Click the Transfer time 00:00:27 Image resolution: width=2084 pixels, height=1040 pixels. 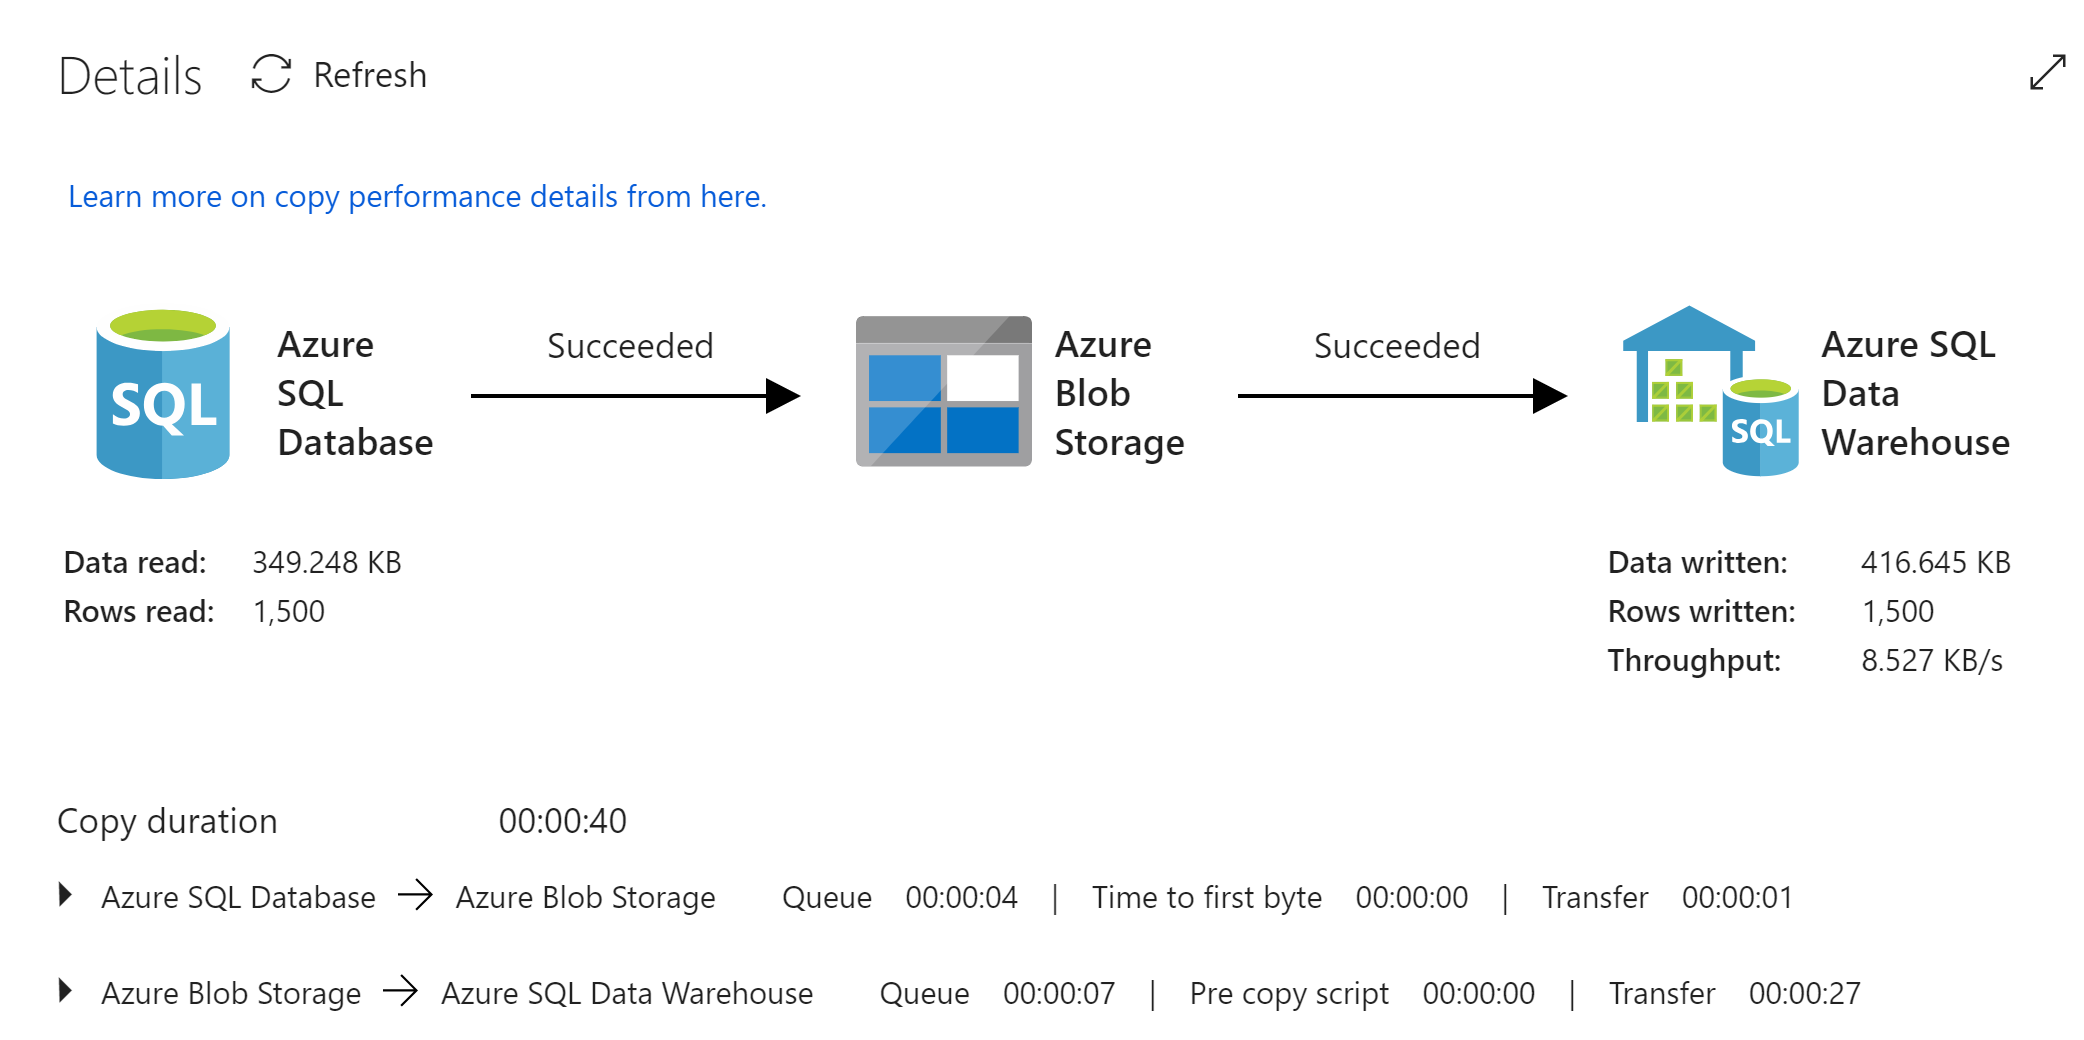point(1804,994)
